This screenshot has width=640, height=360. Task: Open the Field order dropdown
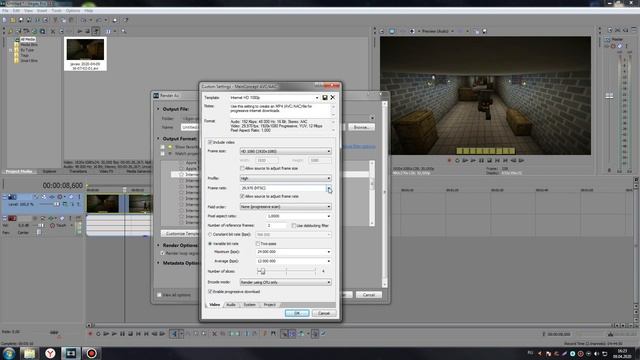pyautogui.click(x=285, y=207)
